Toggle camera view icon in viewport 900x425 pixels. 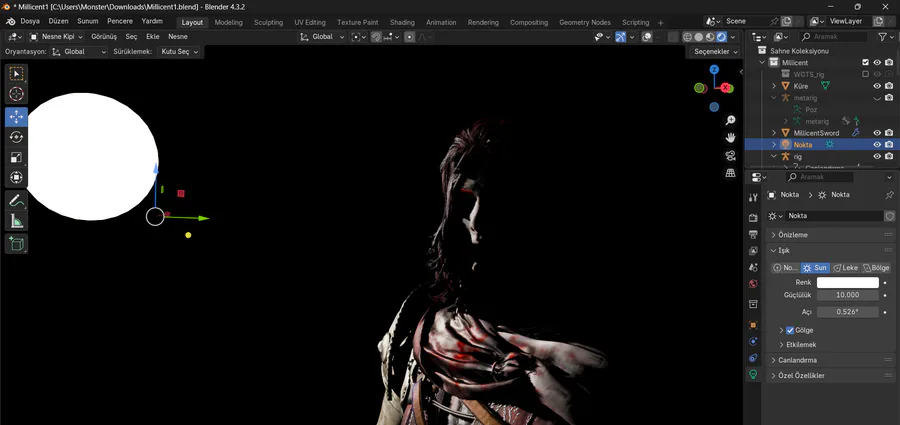[730, 156]
